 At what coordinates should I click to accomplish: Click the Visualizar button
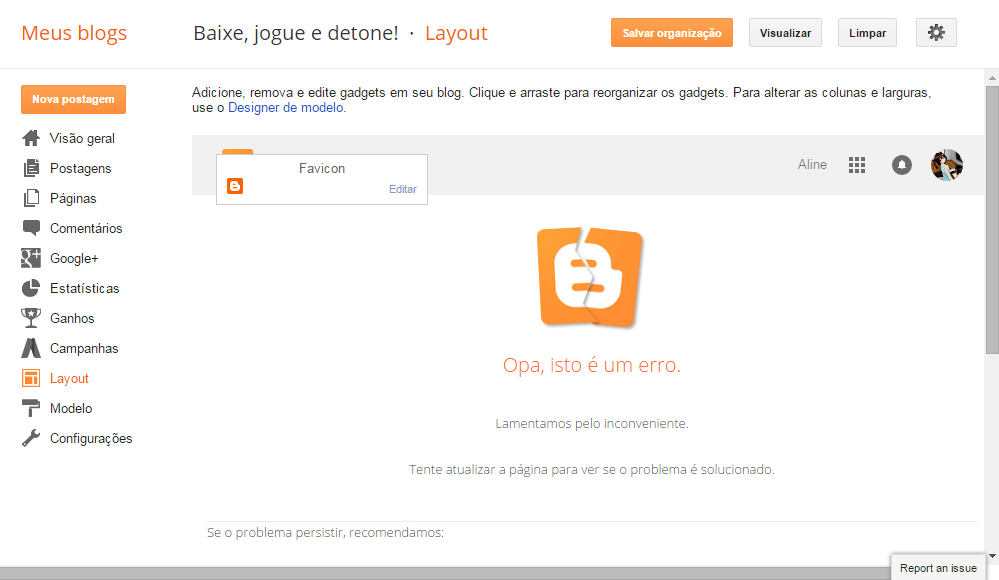[785, 33]
